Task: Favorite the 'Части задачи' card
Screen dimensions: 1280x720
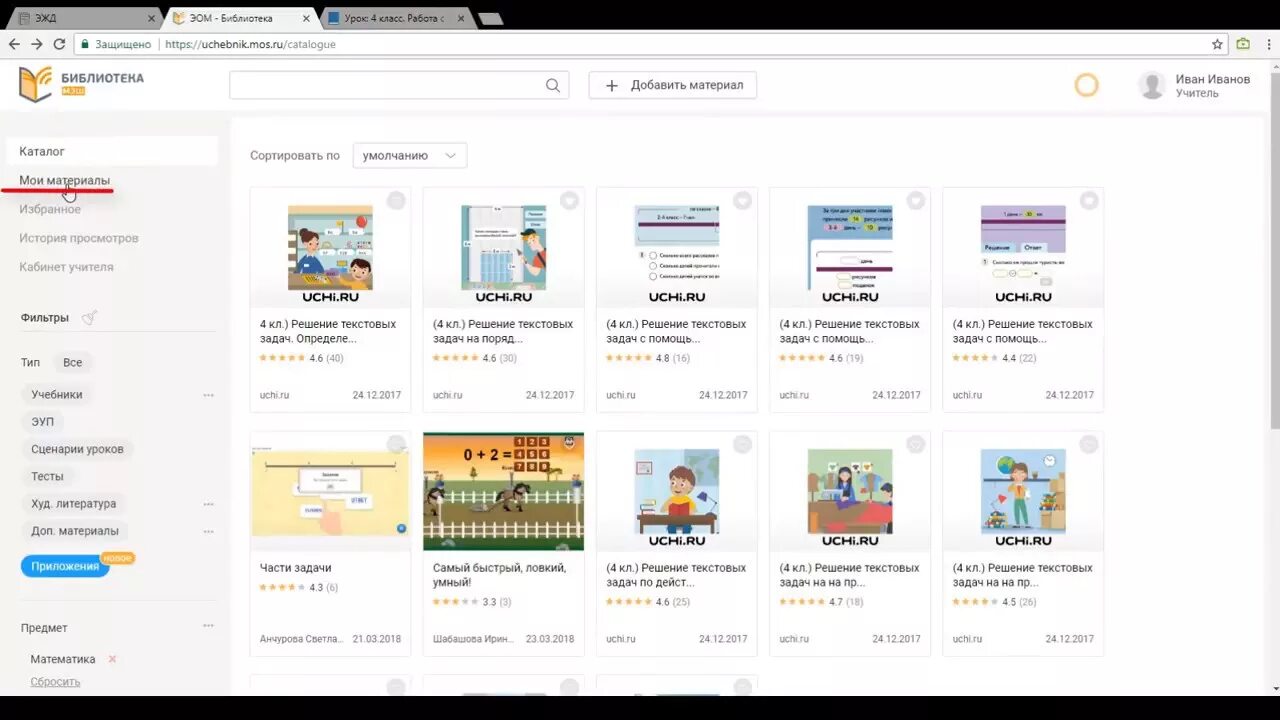Action: coord(396,445)
